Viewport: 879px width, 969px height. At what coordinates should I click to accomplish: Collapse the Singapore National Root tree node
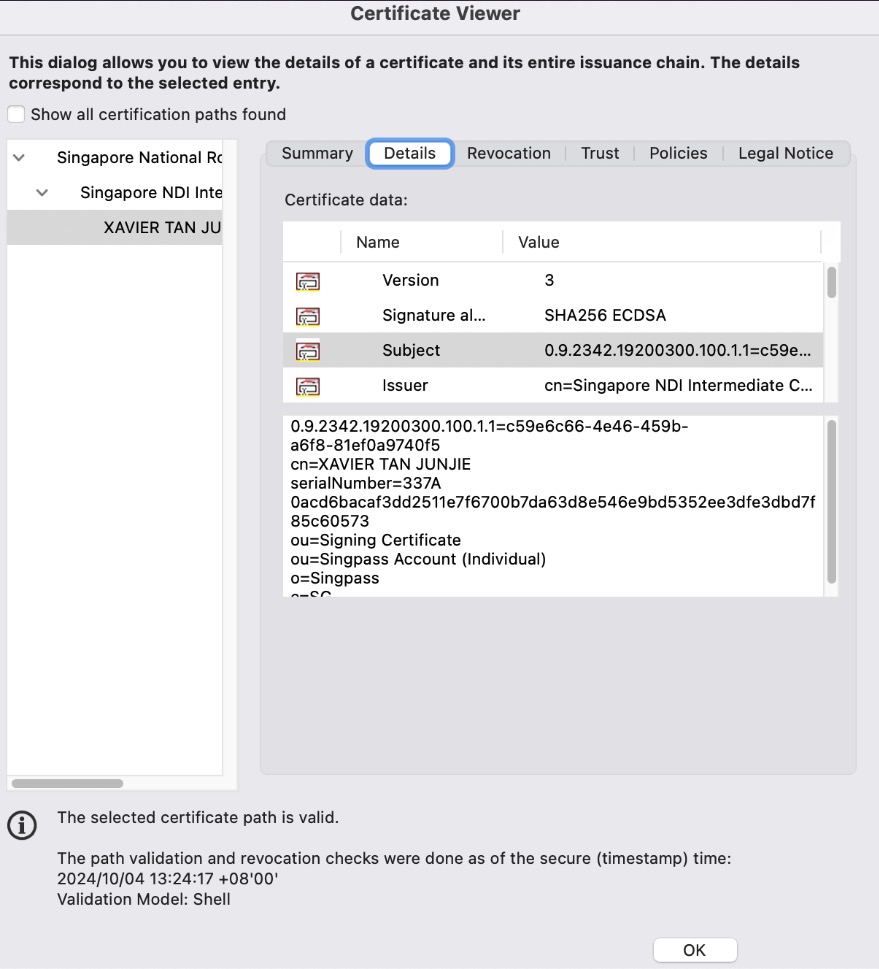(19, 158)
